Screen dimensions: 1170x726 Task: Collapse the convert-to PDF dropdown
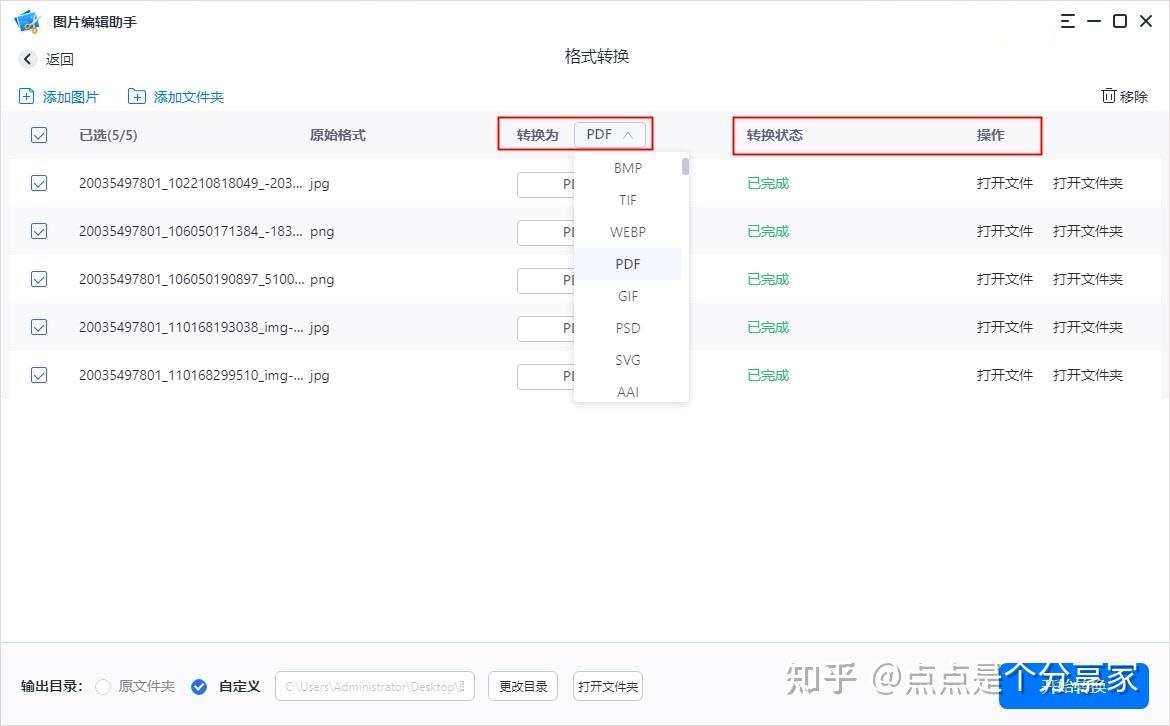tap(610, 135)
